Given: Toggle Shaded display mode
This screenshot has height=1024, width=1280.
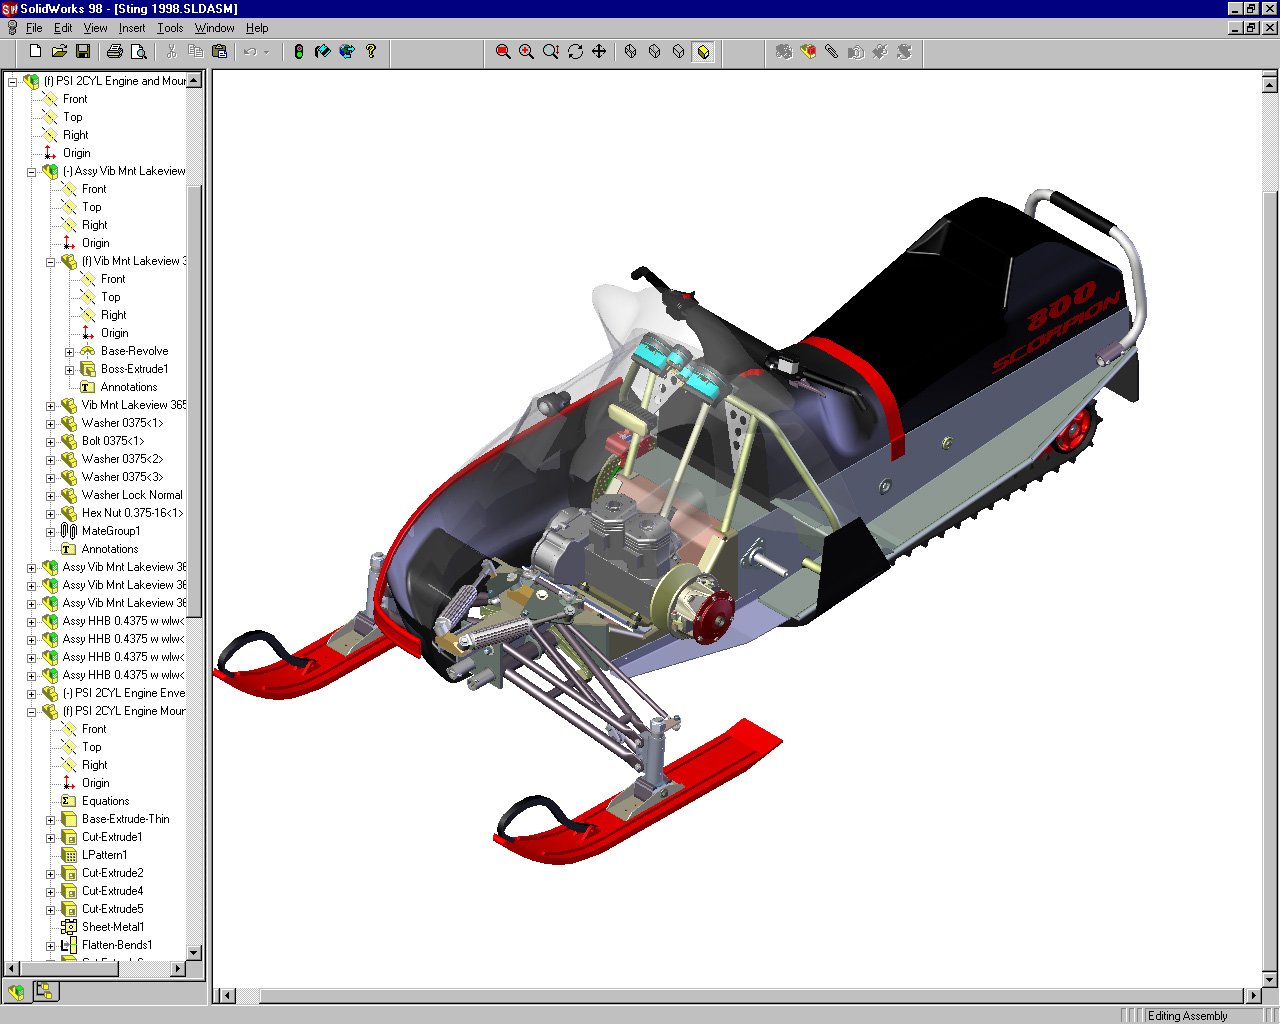Looking at the screenshot, I should 703,51.
